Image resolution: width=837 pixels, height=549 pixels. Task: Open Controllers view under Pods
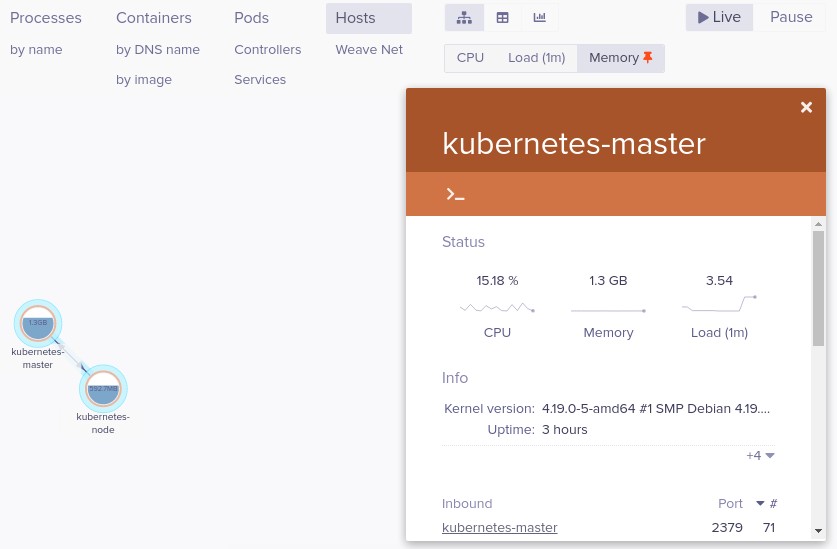267,50
